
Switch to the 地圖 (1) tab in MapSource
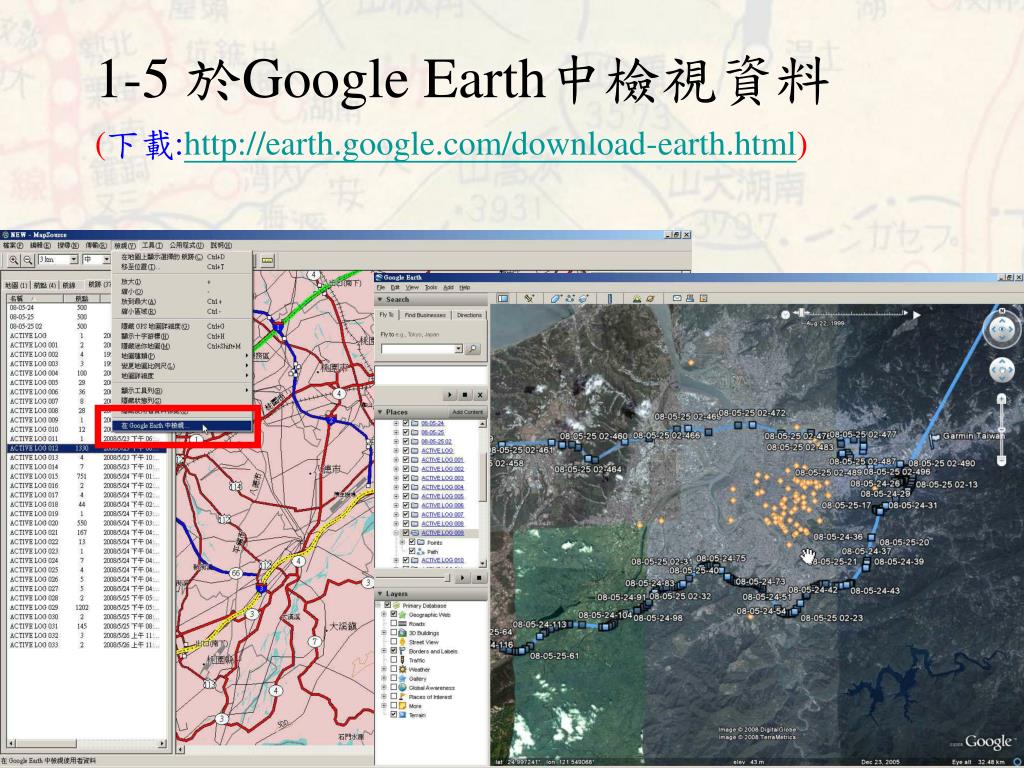[16, 285]
